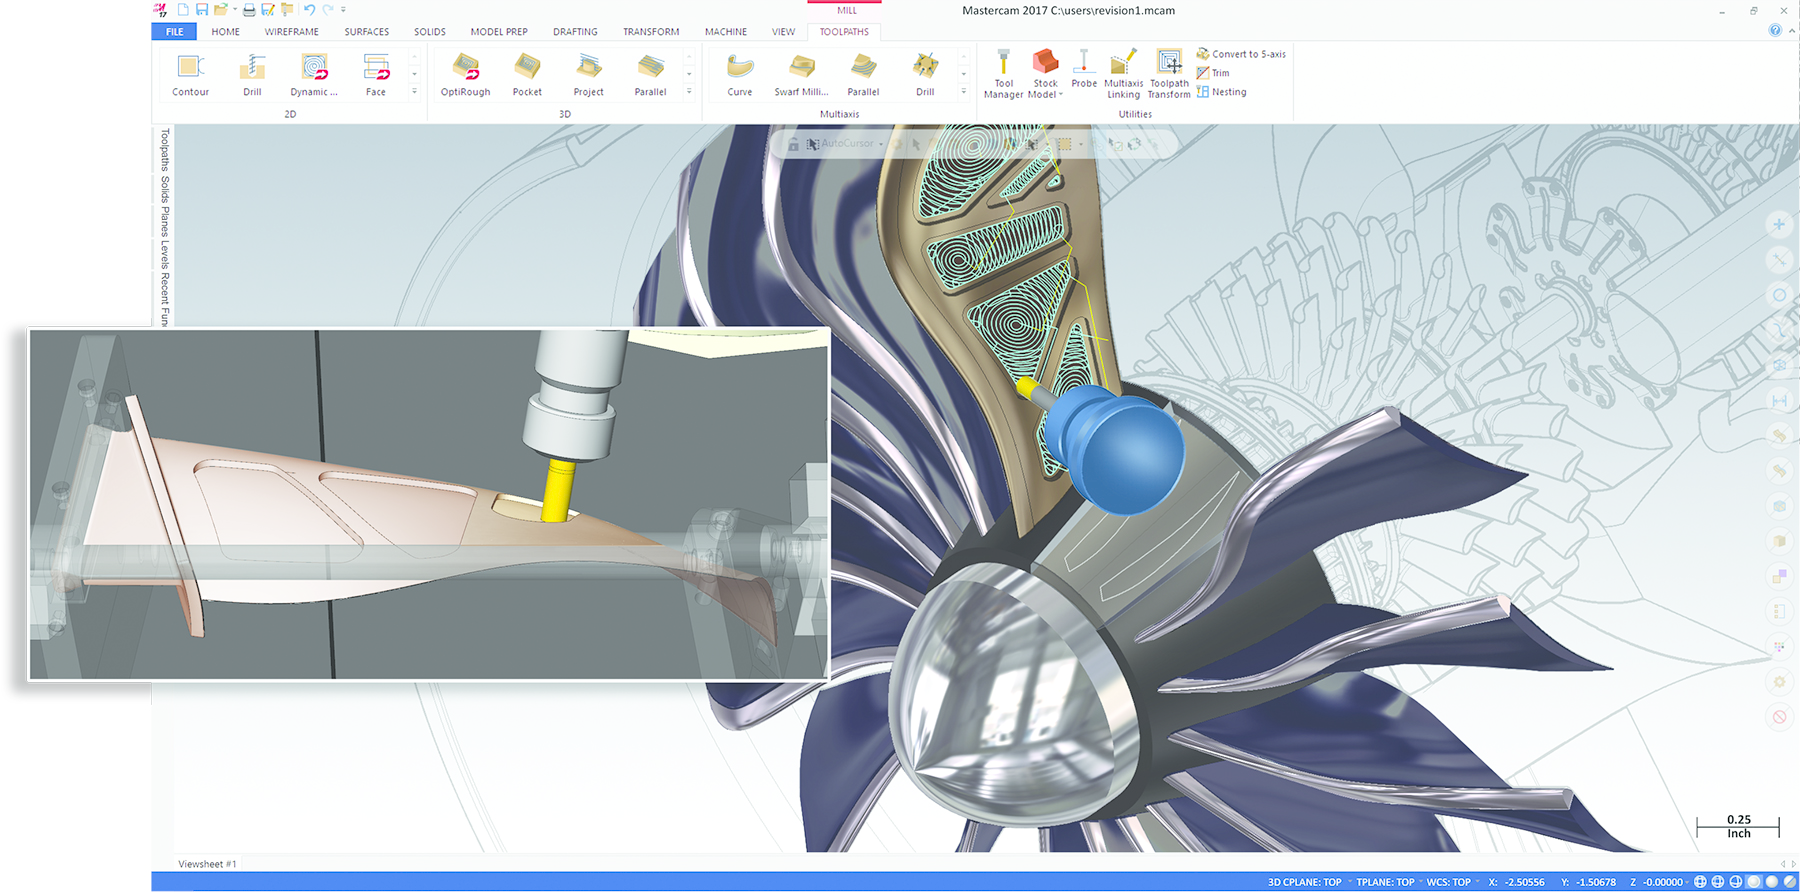The height and width of the screenshot is (892, 1800).
Task: Open the Probe utility
Action: coord(1084,68)
